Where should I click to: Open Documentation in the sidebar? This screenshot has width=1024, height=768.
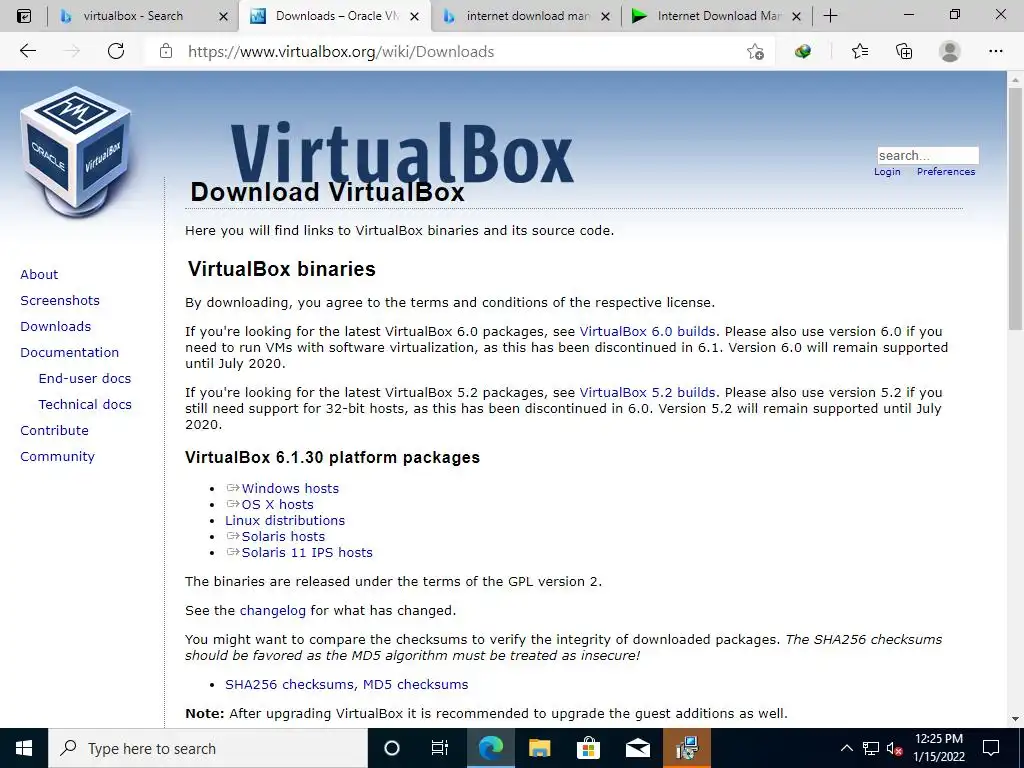coord(69,353)
